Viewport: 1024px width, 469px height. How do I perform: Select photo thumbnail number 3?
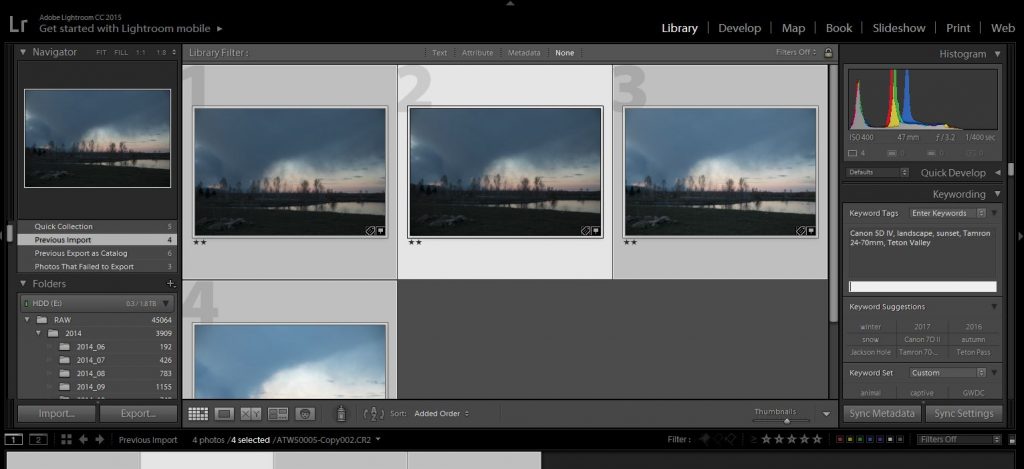[x=720, y=171]
